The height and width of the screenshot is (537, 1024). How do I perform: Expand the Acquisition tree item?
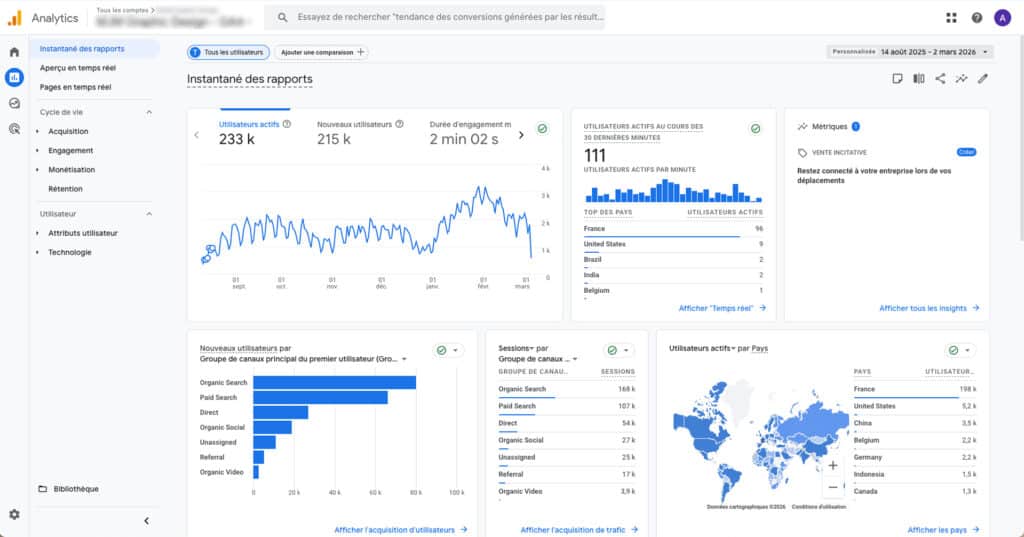coord(37,131)
